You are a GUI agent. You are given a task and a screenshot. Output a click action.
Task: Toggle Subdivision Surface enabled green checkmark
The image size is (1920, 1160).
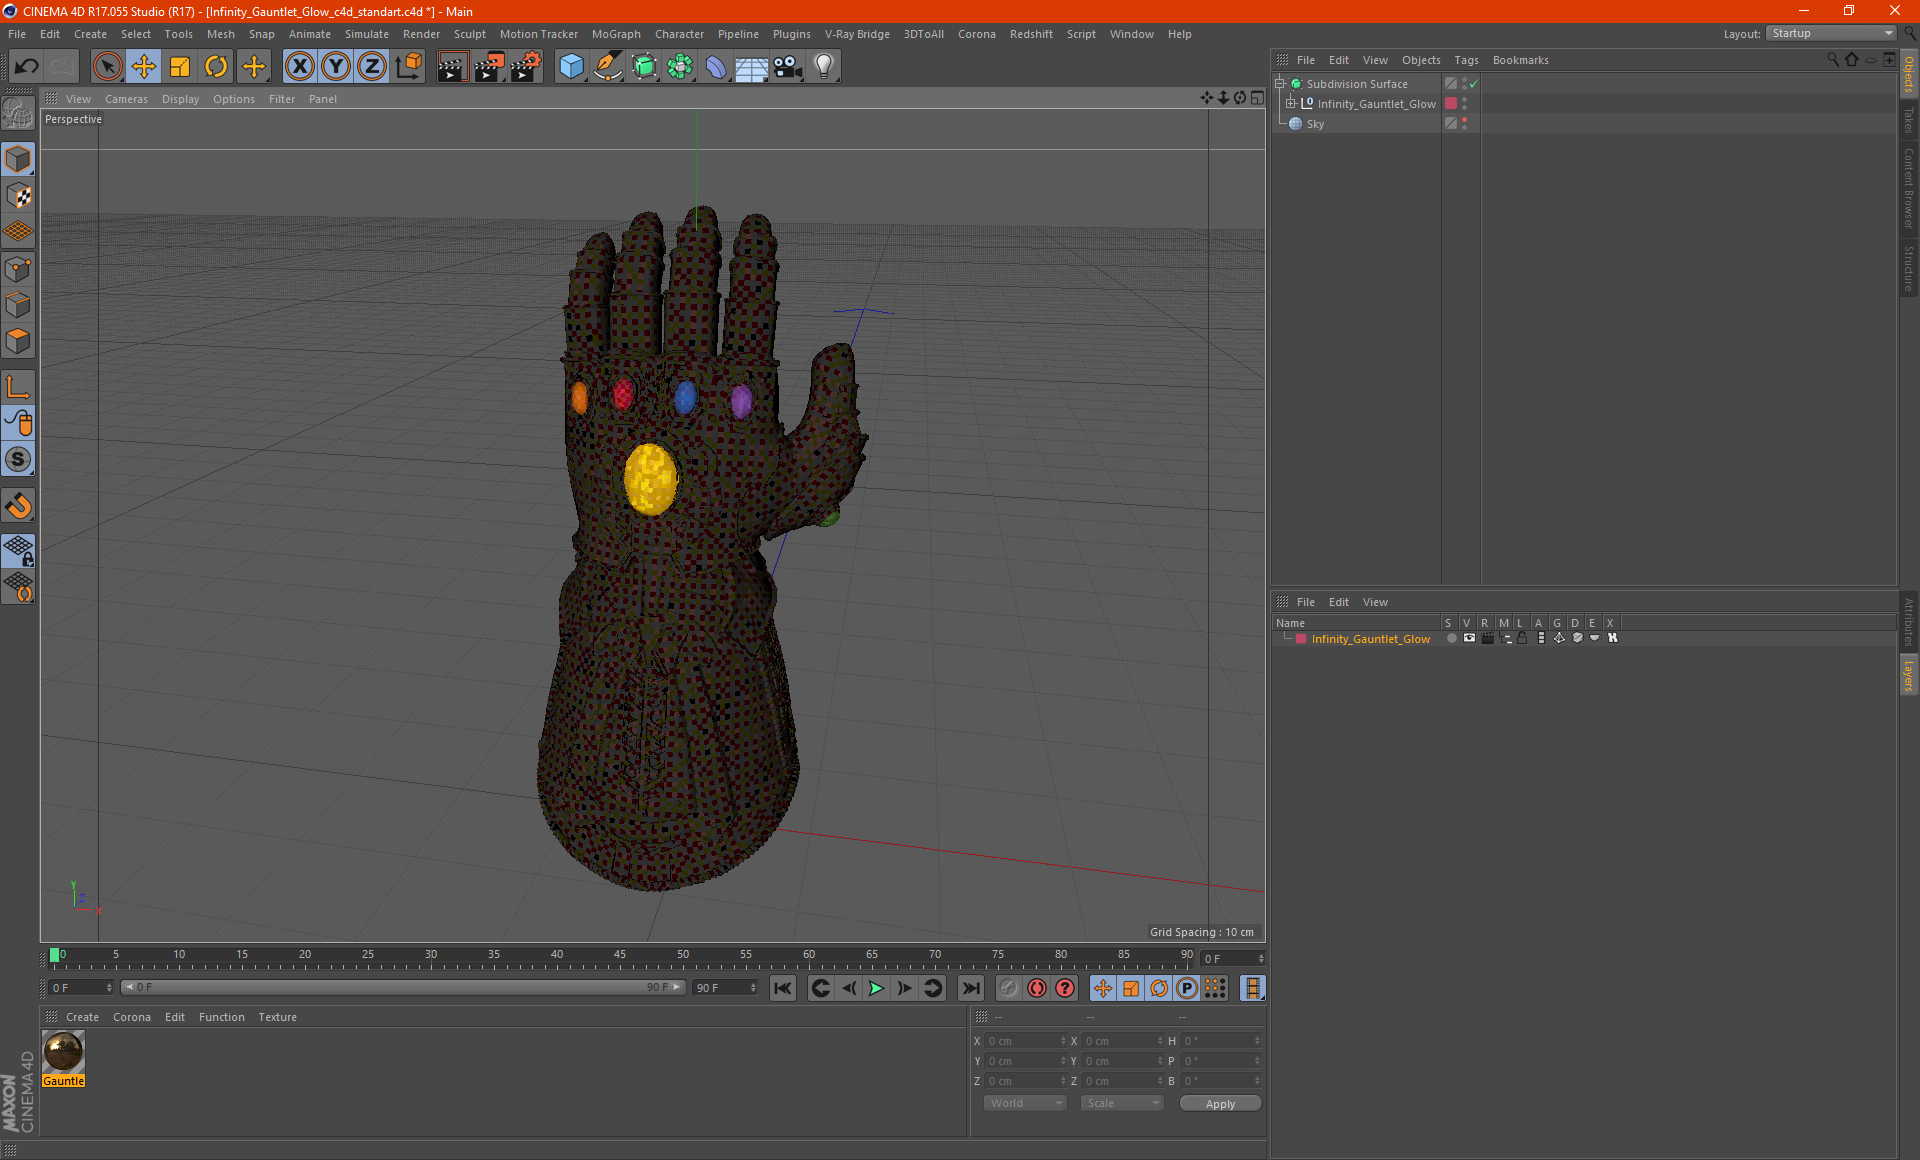[1474, 84]
